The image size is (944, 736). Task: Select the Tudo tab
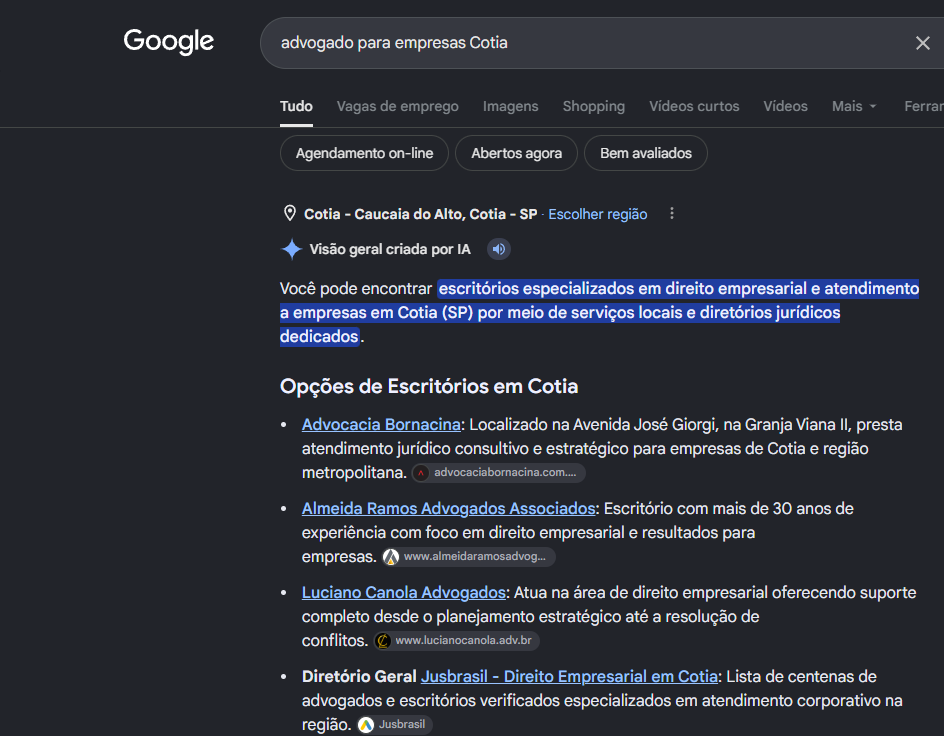pyautogui.click(x=296, y=107)
